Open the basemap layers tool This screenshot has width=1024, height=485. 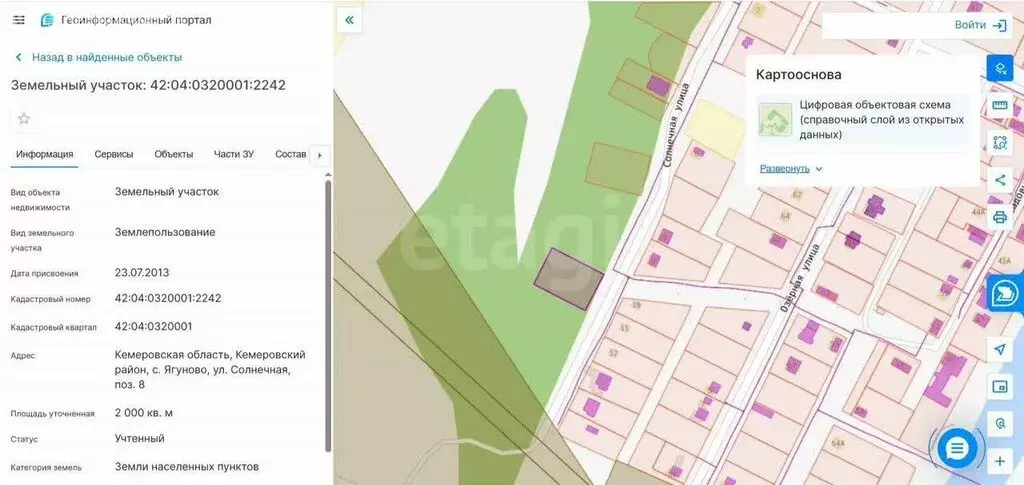(999, 68)
